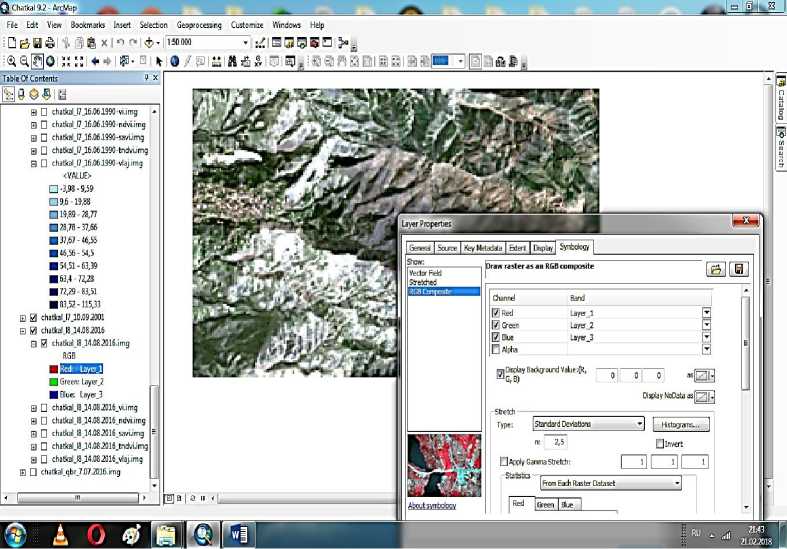
Task: Click the Zoom In magnifier tool
Action: (x=10, y=61)
